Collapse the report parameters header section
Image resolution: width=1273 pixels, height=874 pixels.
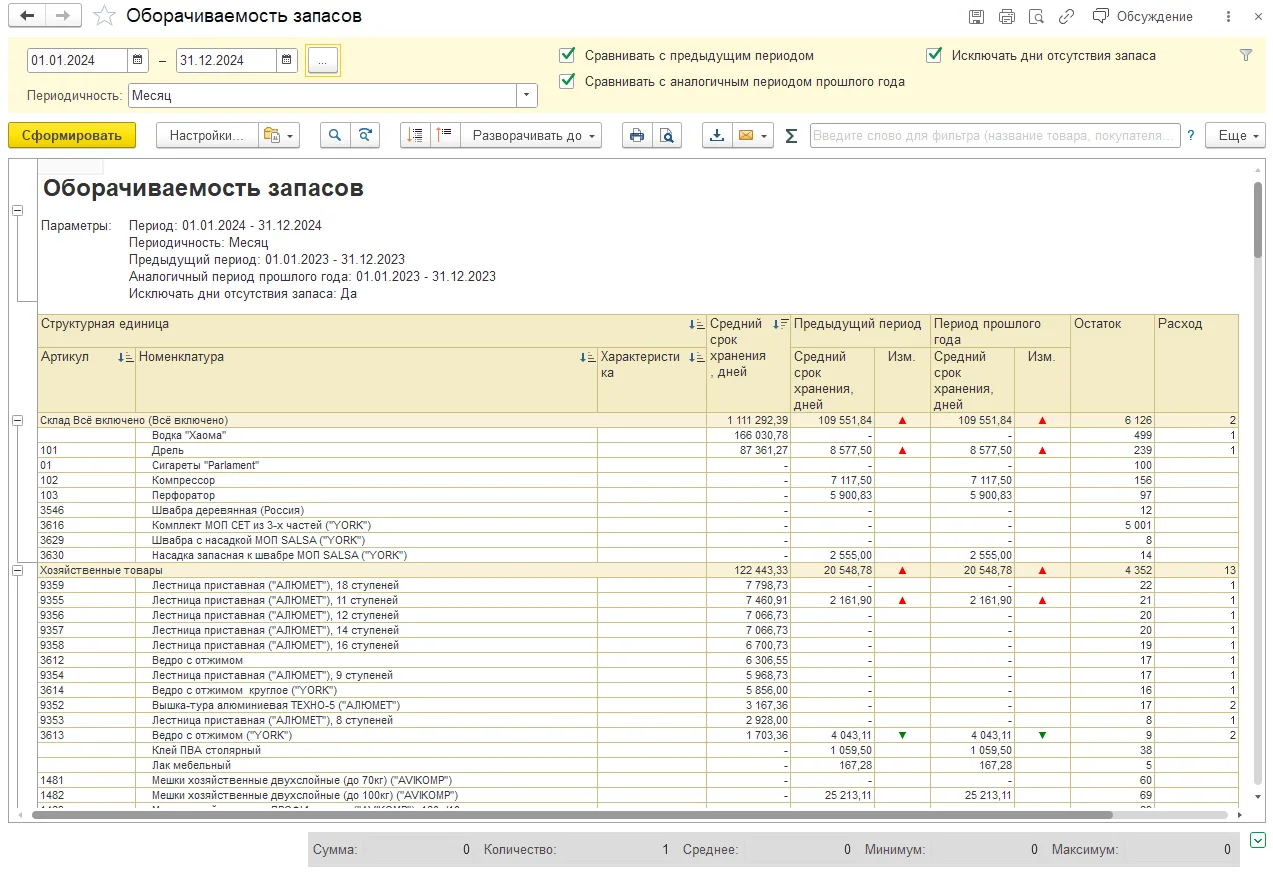[17, 211]
